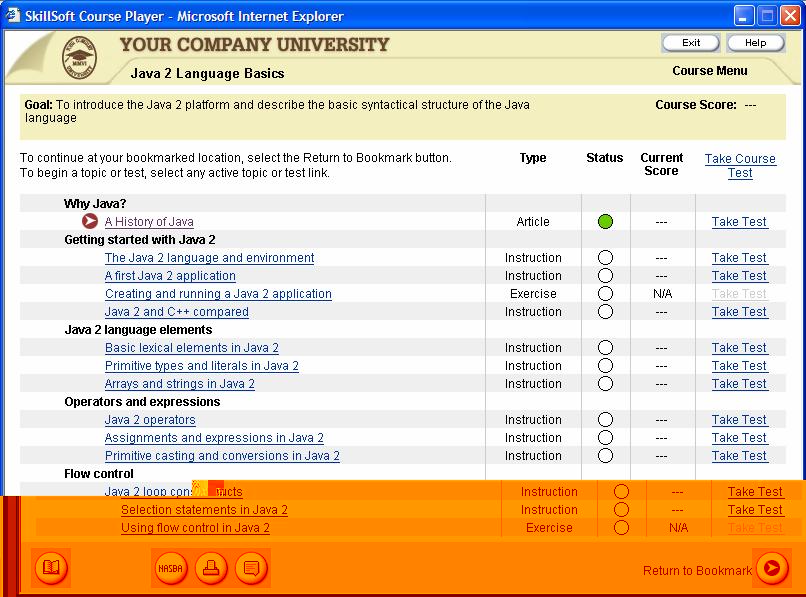Click status circle for A first Java 2 application

tap(606, 276)
